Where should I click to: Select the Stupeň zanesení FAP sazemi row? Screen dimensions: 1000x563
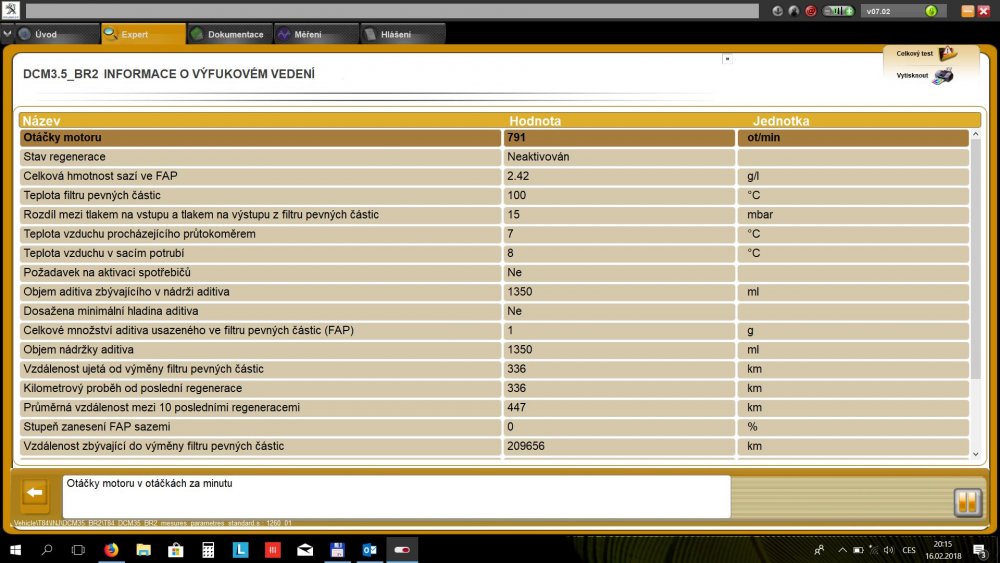pyautogui.click(x=494, y=427)
